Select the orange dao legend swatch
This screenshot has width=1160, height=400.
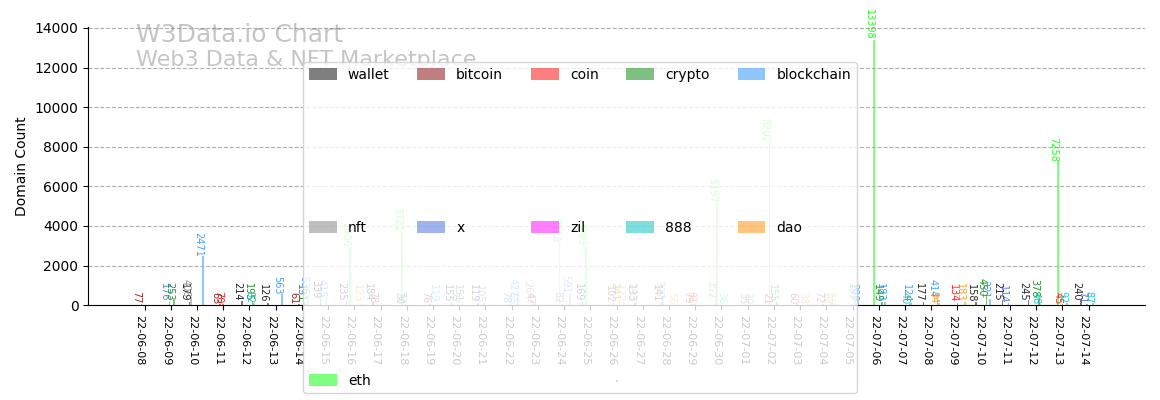751,227
